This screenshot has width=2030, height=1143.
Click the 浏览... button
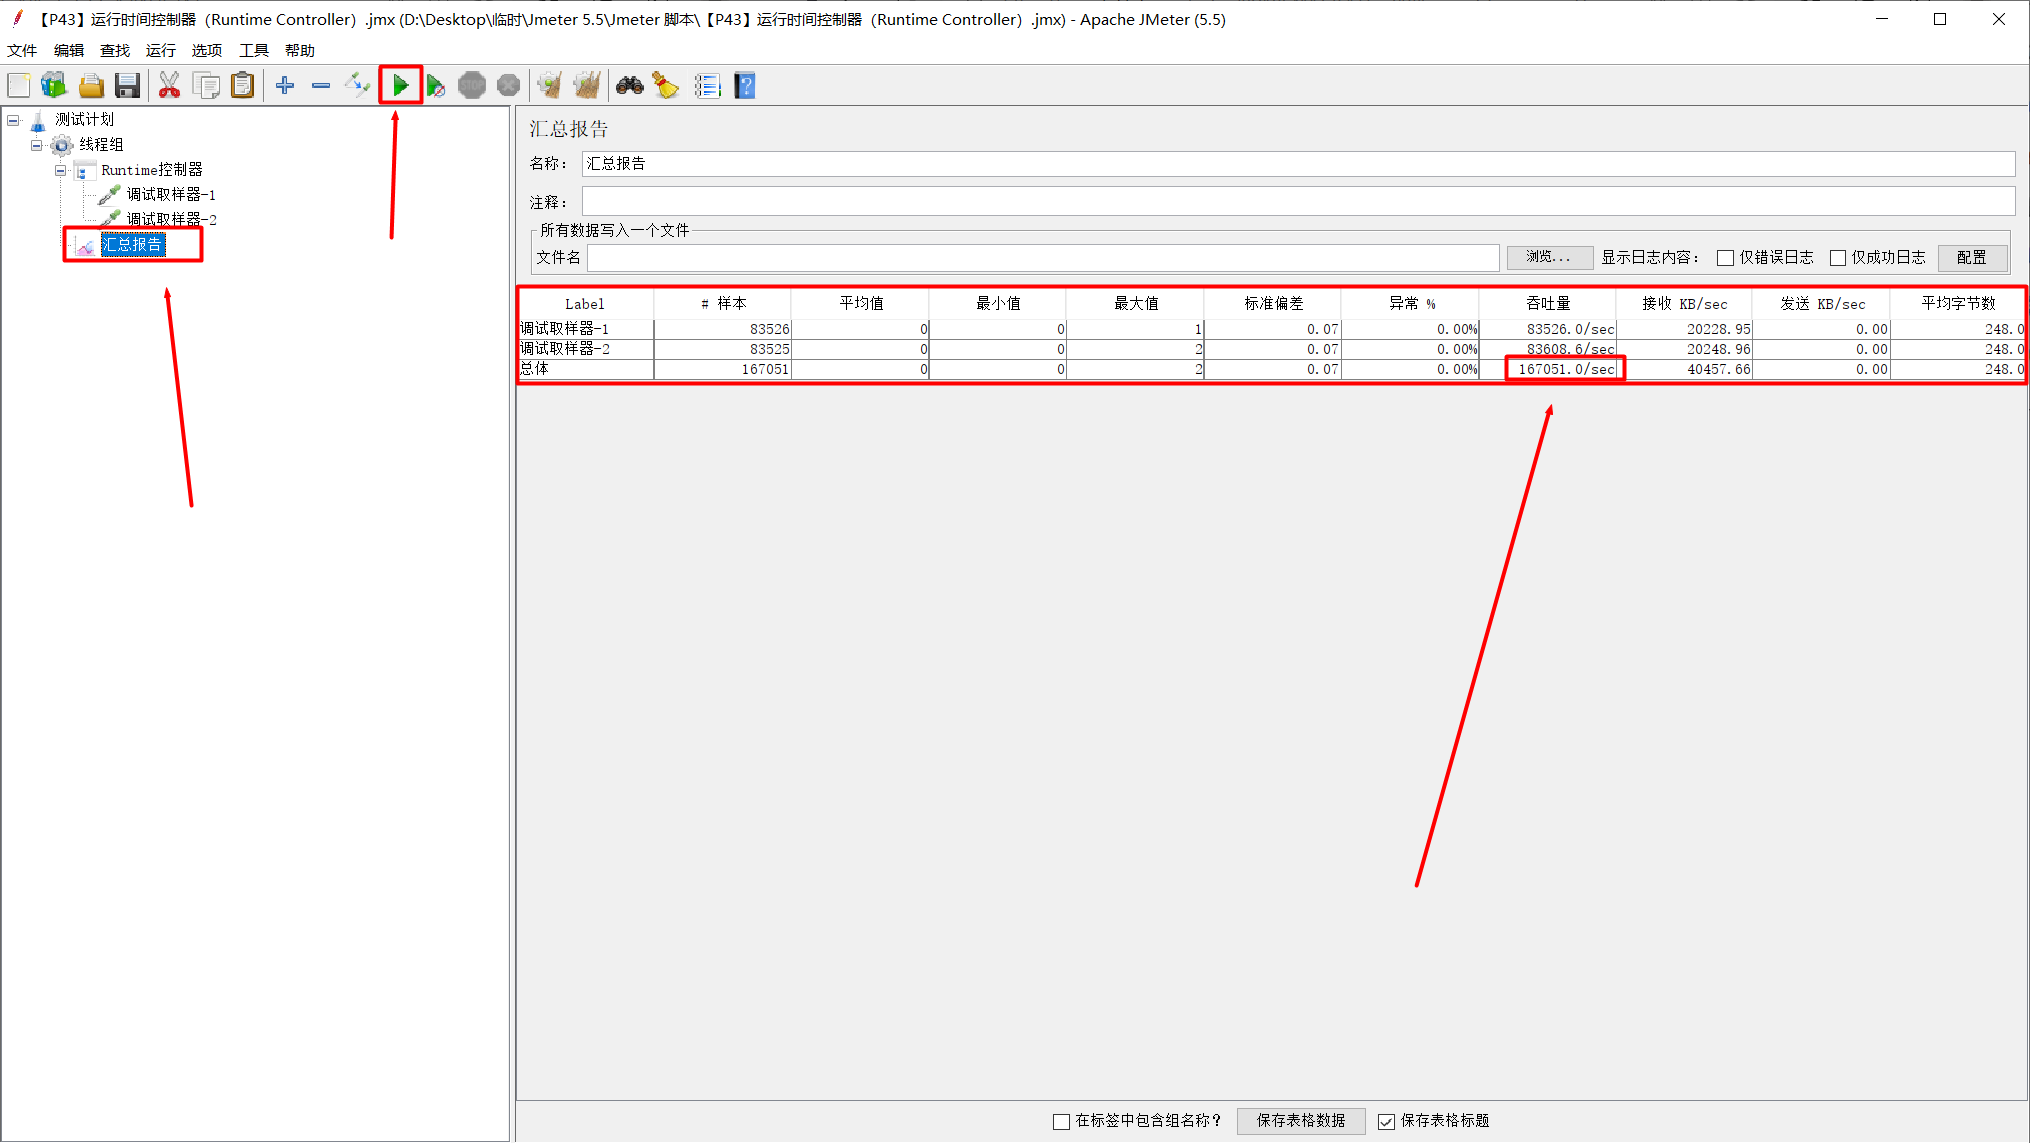[x=1548, y=258]
